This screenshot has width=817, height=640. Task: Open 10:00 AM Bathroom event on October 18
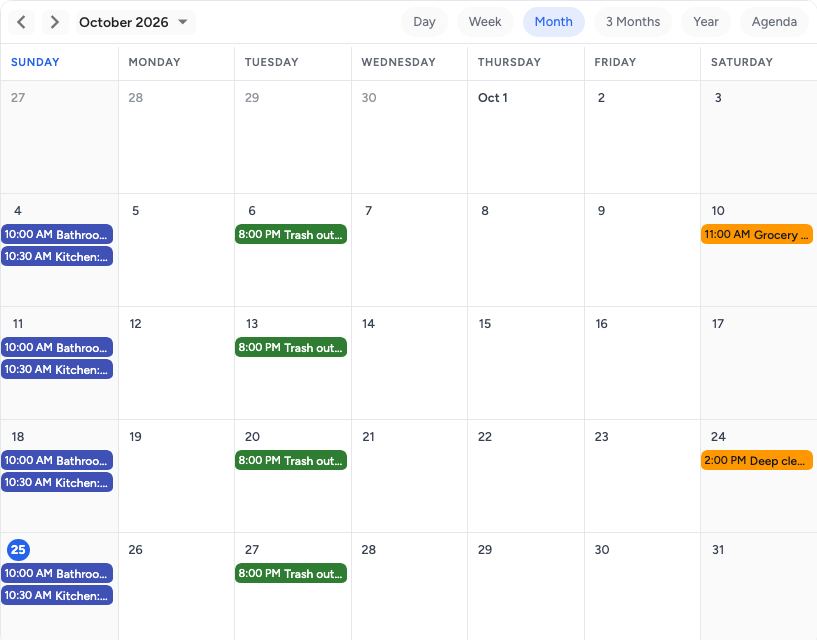[x=57, y=461]
